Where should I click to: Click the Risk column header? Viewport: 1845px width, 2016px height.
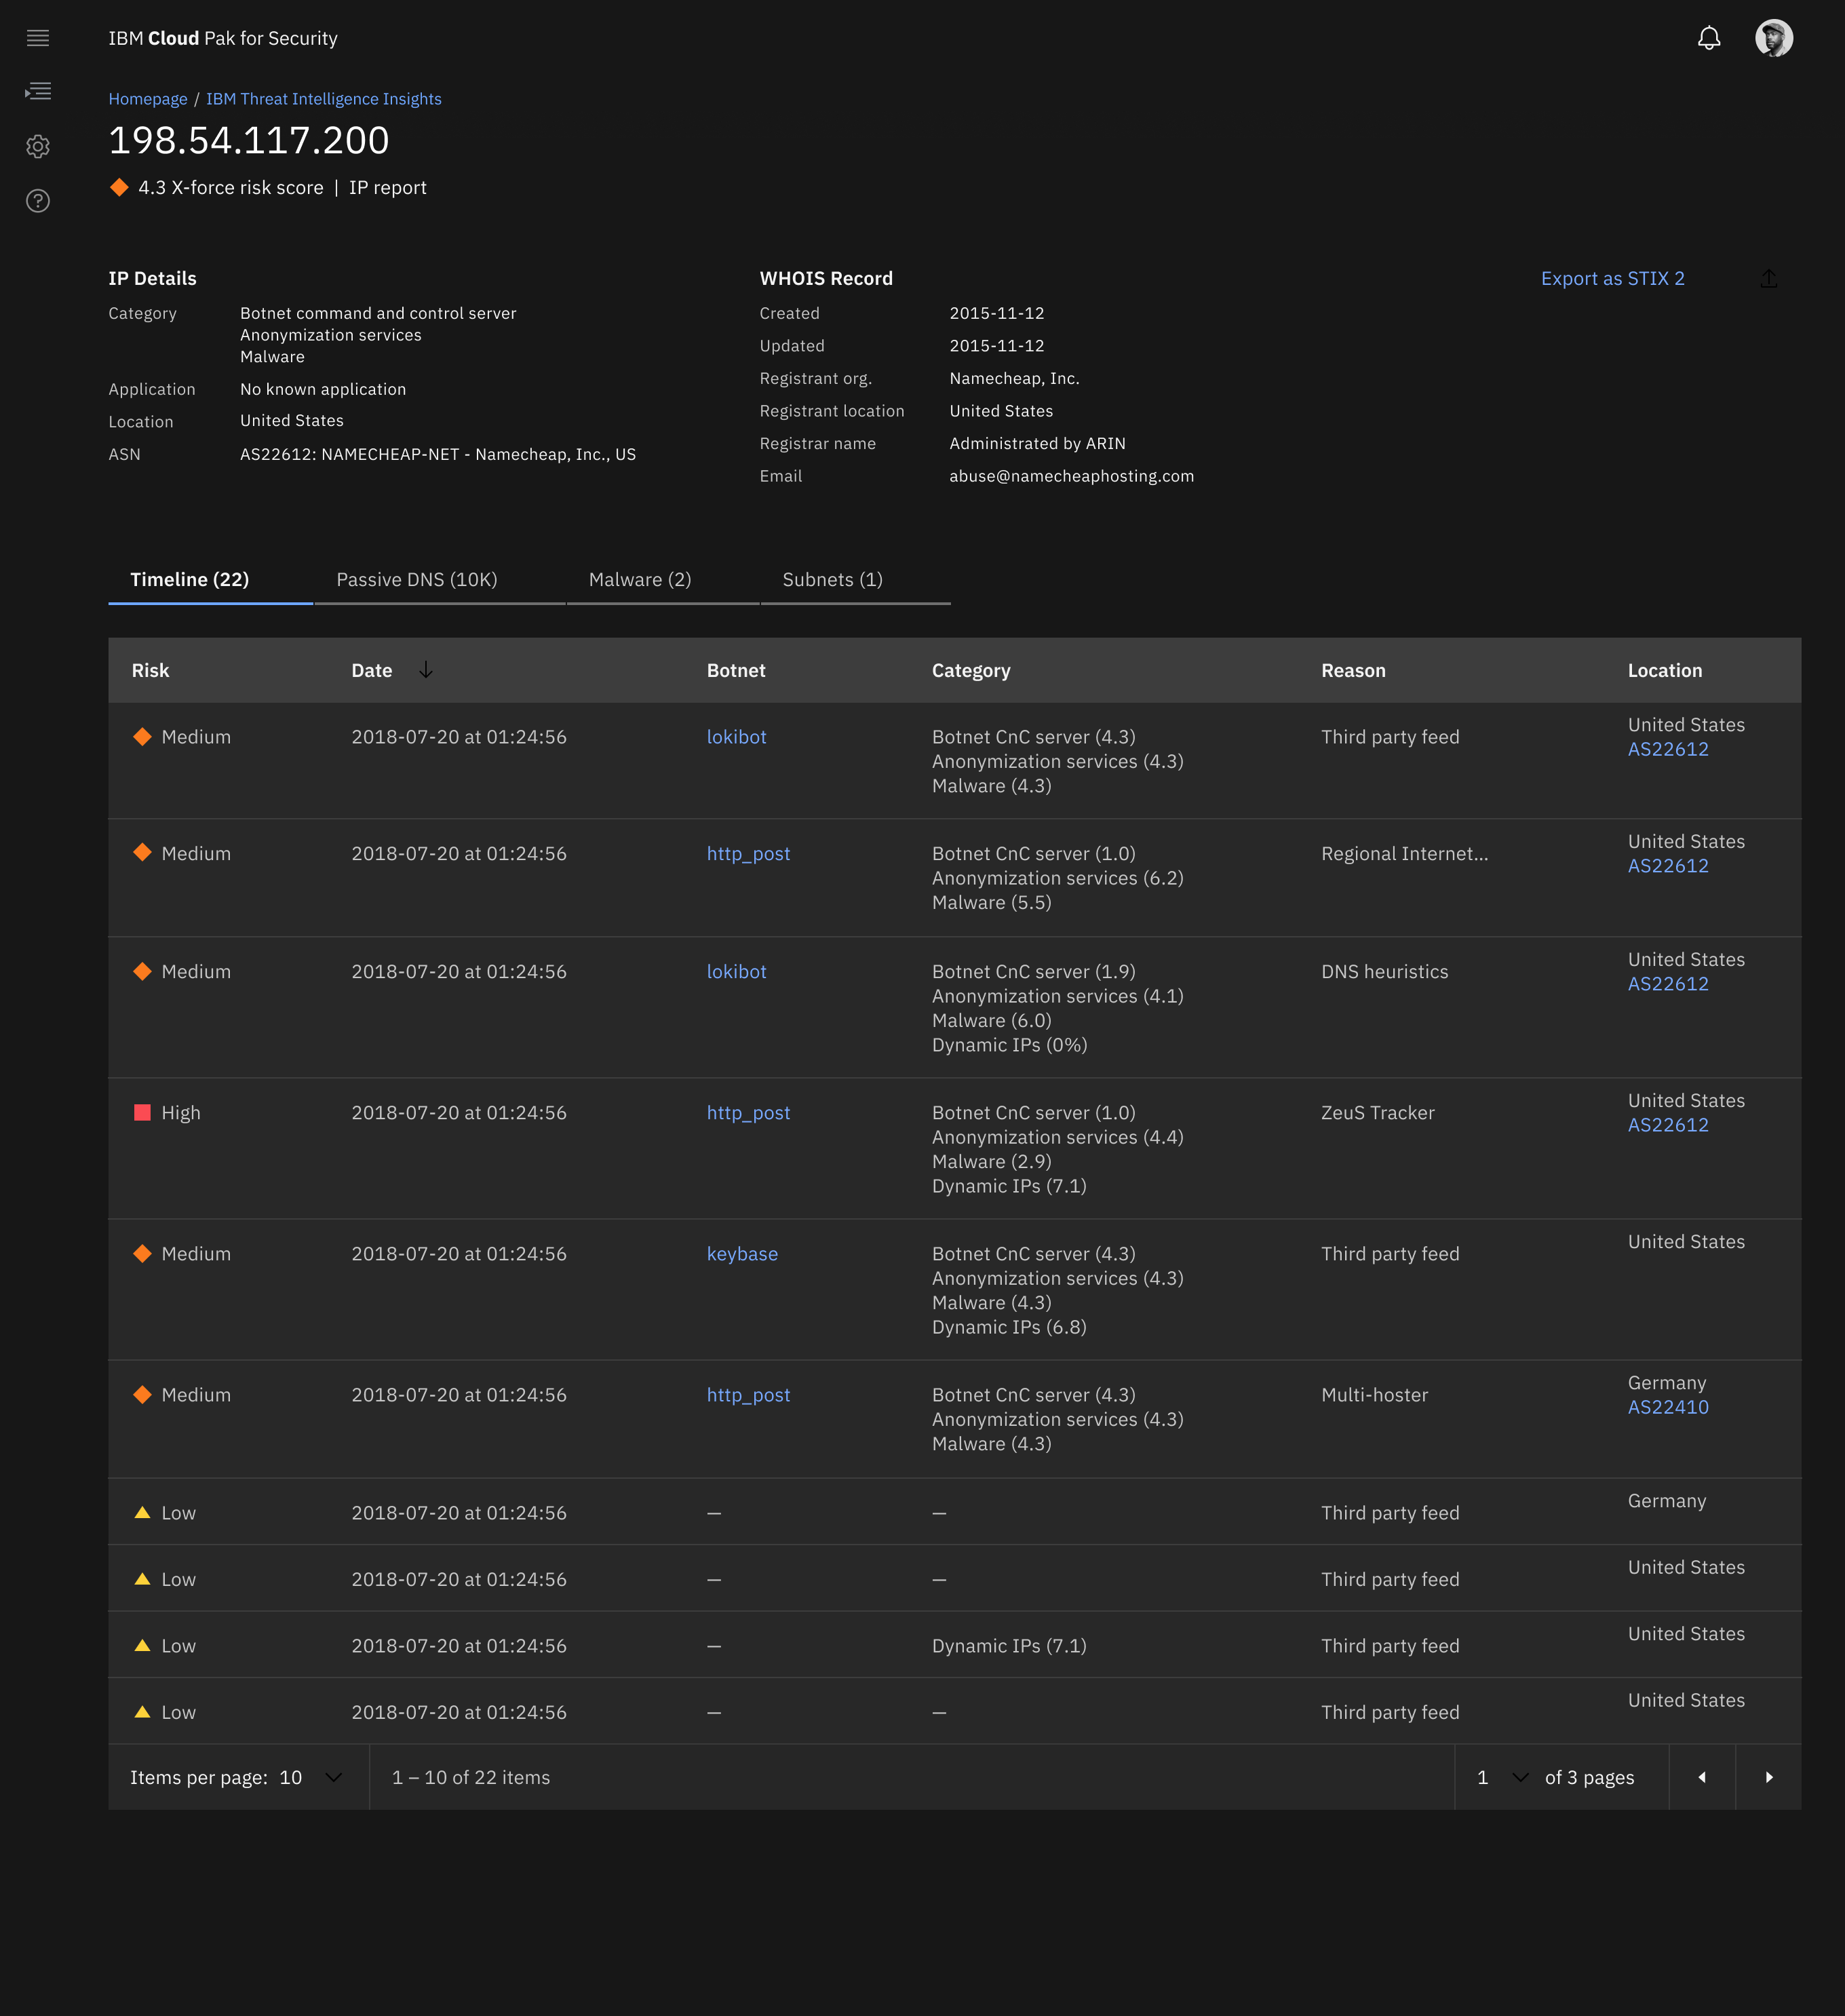[x=150, y=670]
